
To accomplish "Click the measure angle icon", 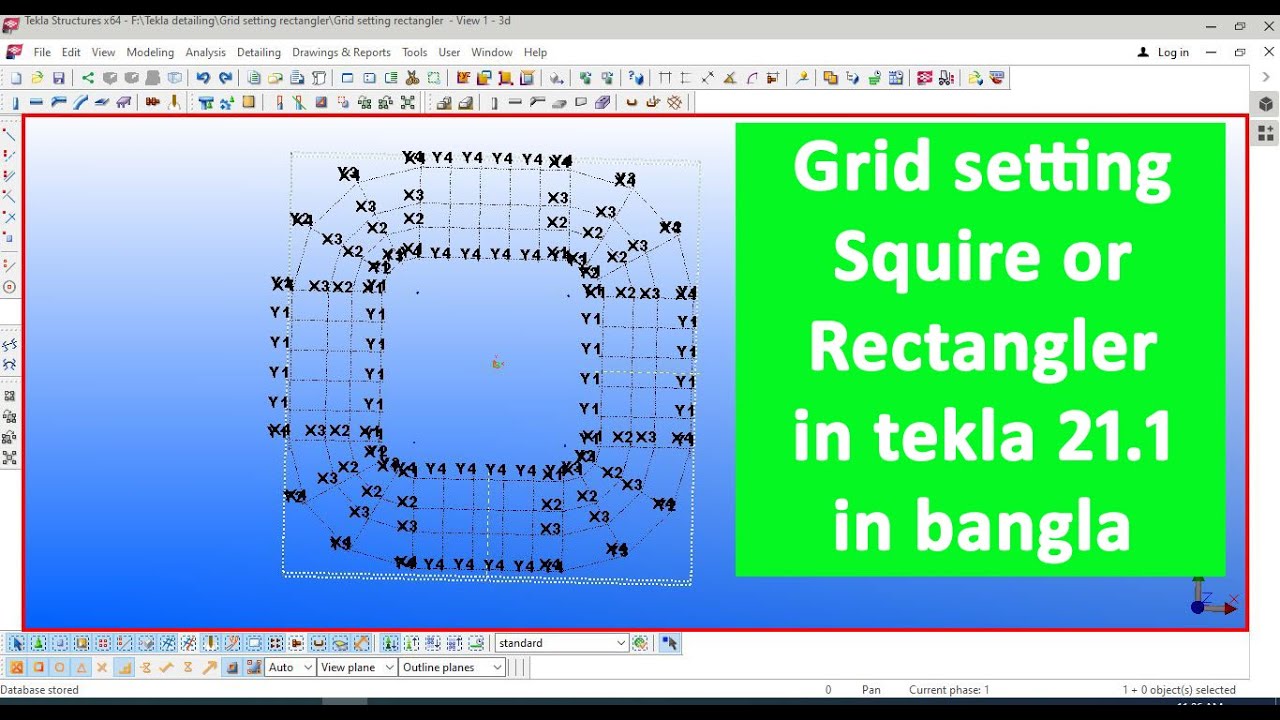I will pos(730,77).
